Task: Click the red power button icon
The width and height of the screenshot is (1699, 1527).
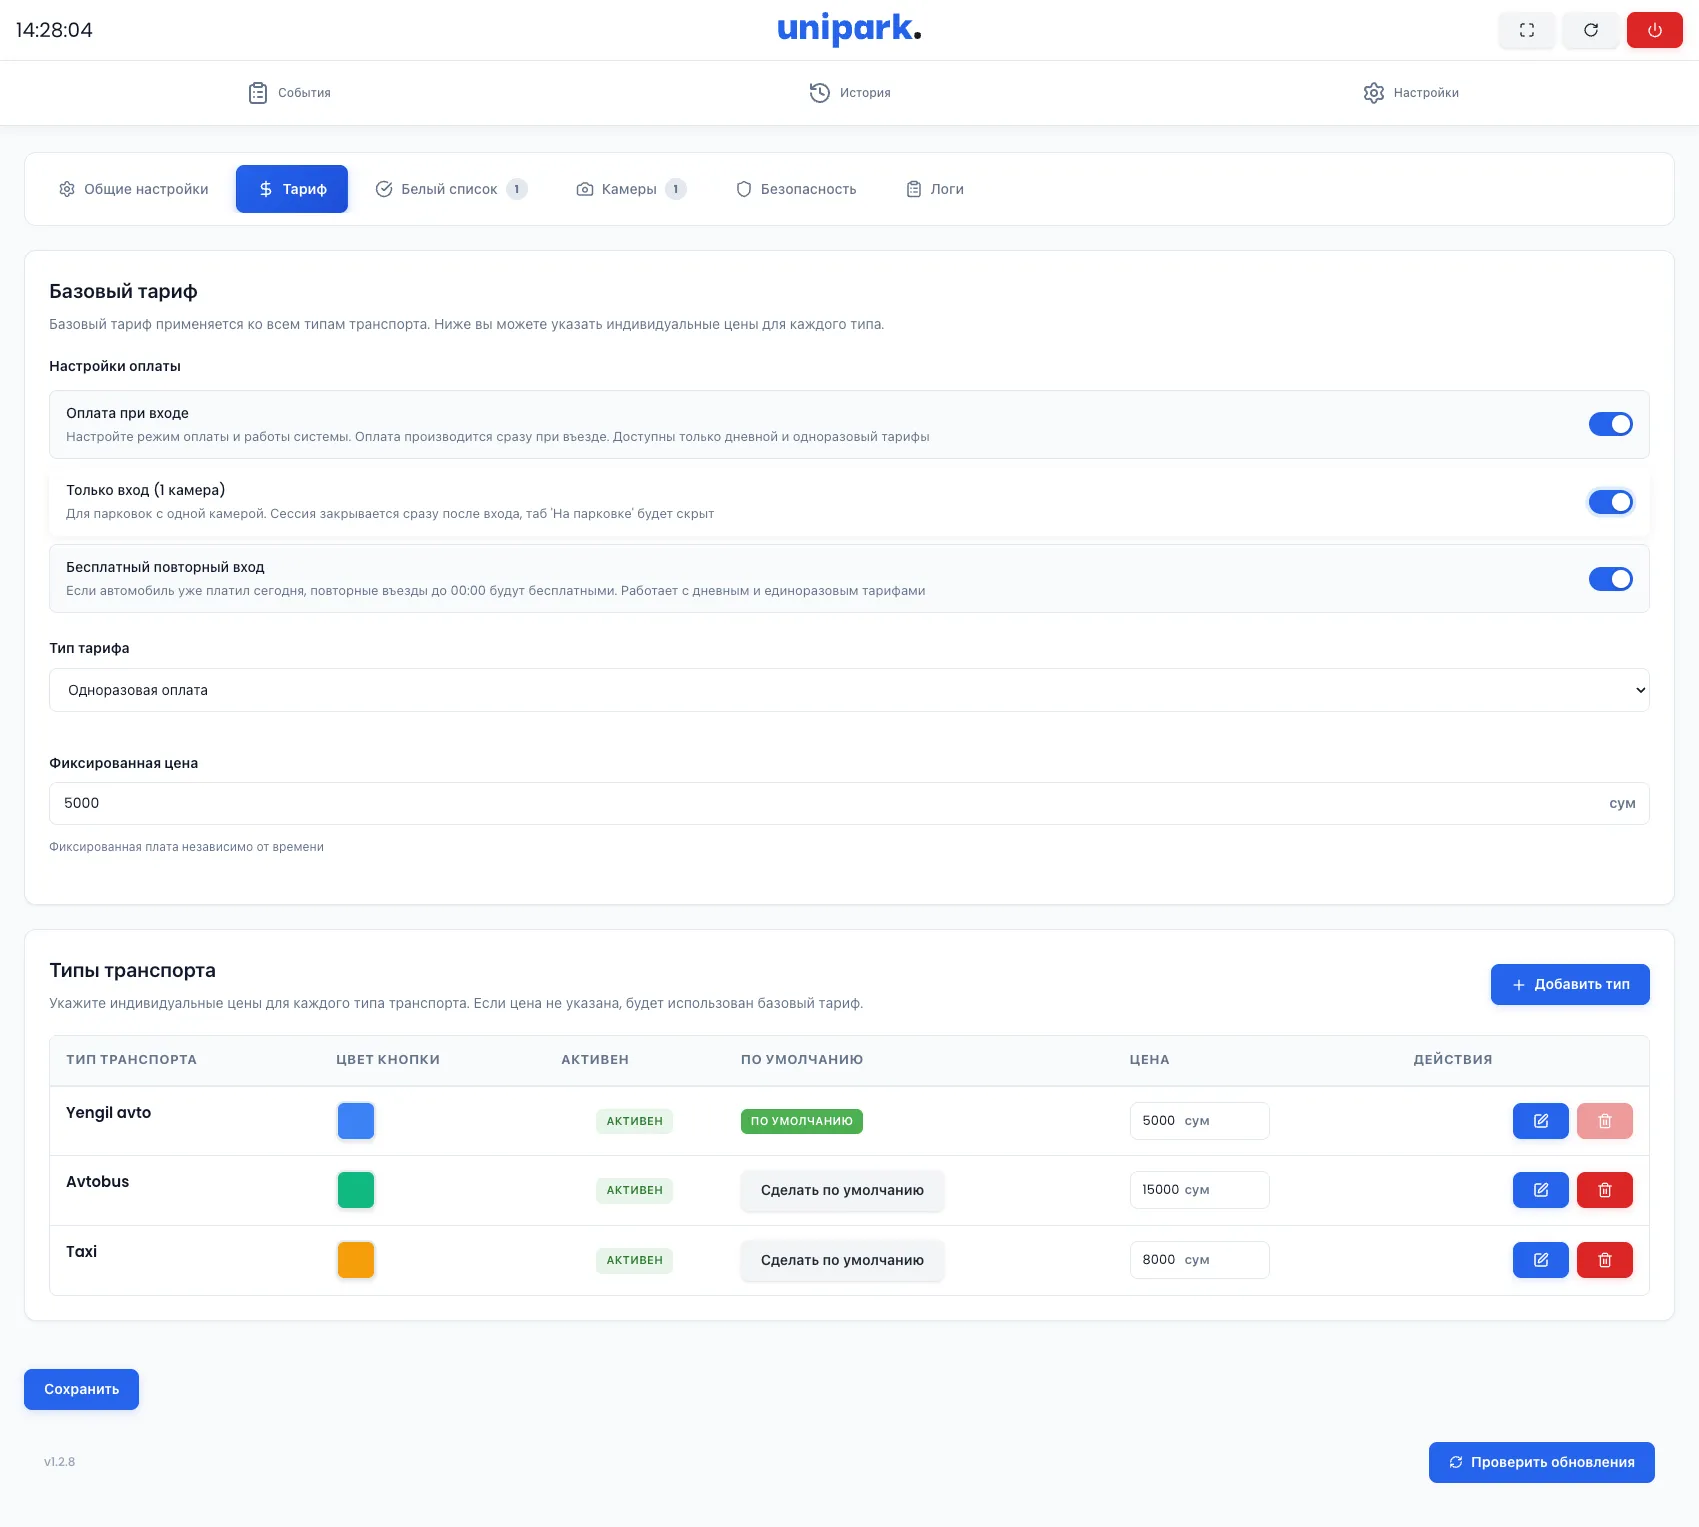Action: click(x=1654, y=30)
